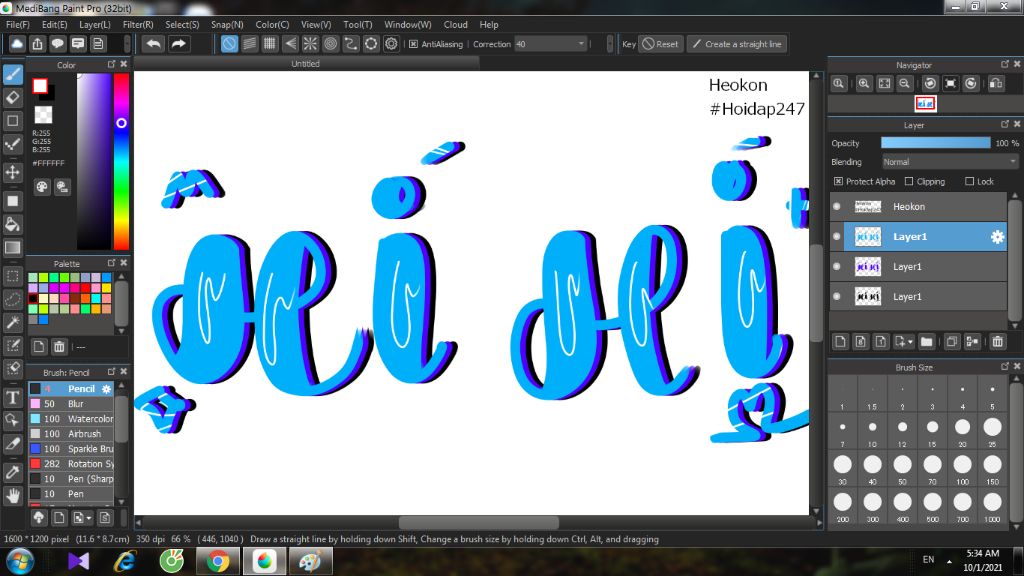1024x576 pixels.
Task: Show the Heokon layer visibility dot
Action: tap(836, 207)
